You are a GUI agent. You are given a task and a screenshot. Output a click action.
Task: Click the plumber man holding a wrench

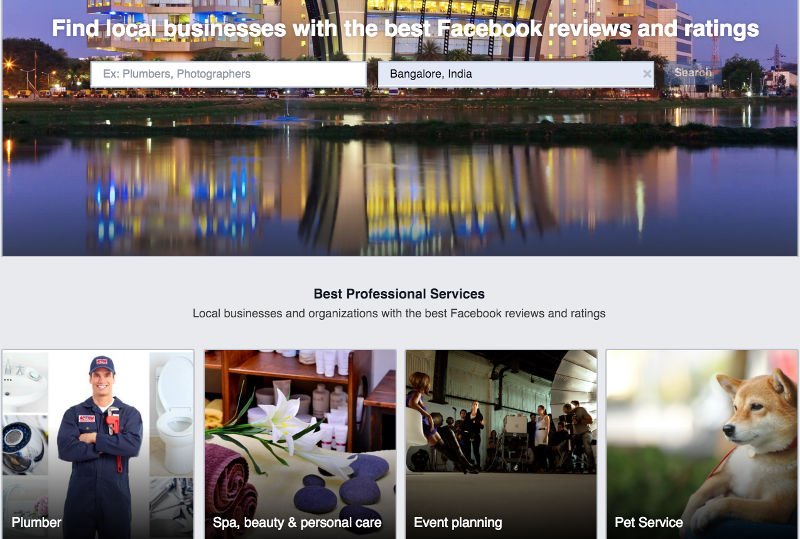click(99, 444)
